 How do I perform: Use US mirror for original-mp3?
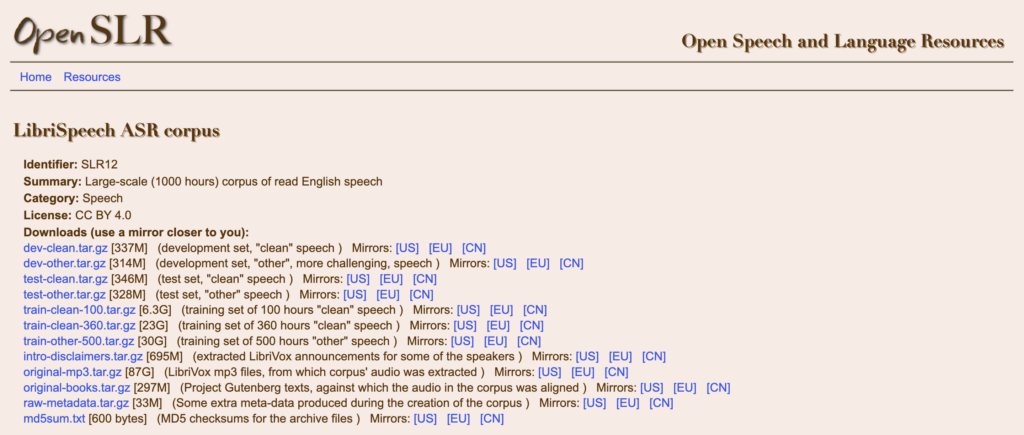point(550,372)
